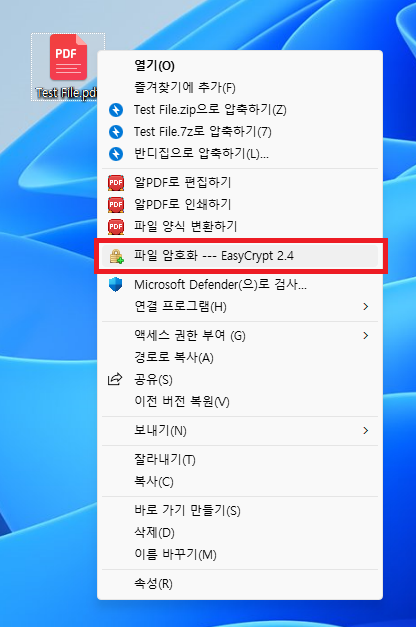
Task: Choose Microsoft Defender(으)로 검사...
Action: [x=240, y=285]
